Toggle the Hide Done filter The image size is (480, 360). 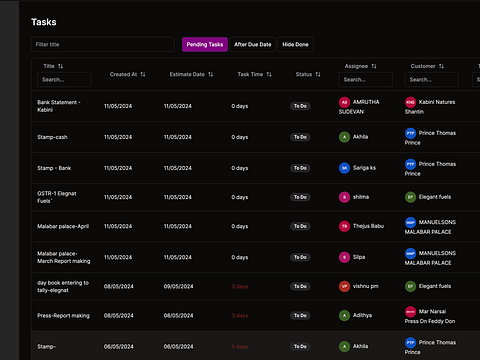(295, 44)
